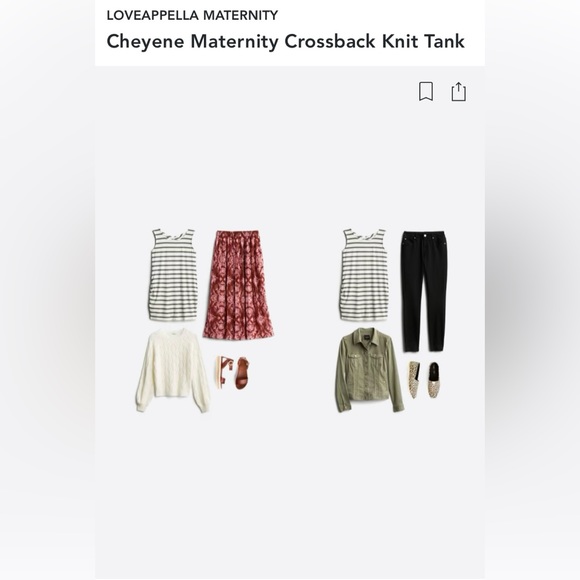Screen dimensions: 580x580
Task: Select the striped tank in right outfit
Action: (364, 274)
